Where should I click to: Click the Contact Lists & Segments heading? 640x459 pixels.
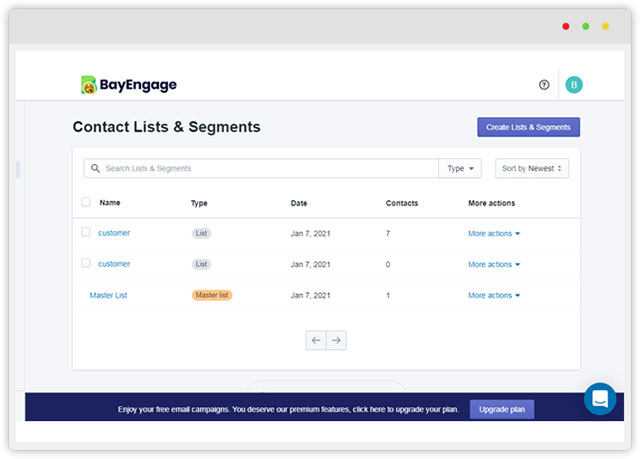coord(167,127)
